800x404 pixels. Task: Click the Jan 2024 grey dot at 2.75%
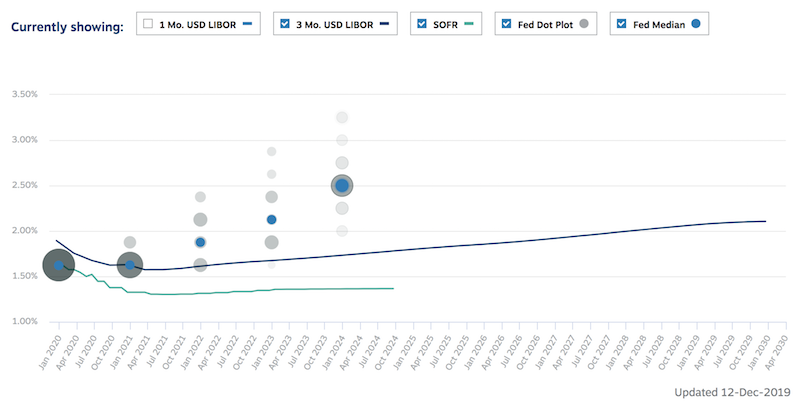tap(342, 163)
